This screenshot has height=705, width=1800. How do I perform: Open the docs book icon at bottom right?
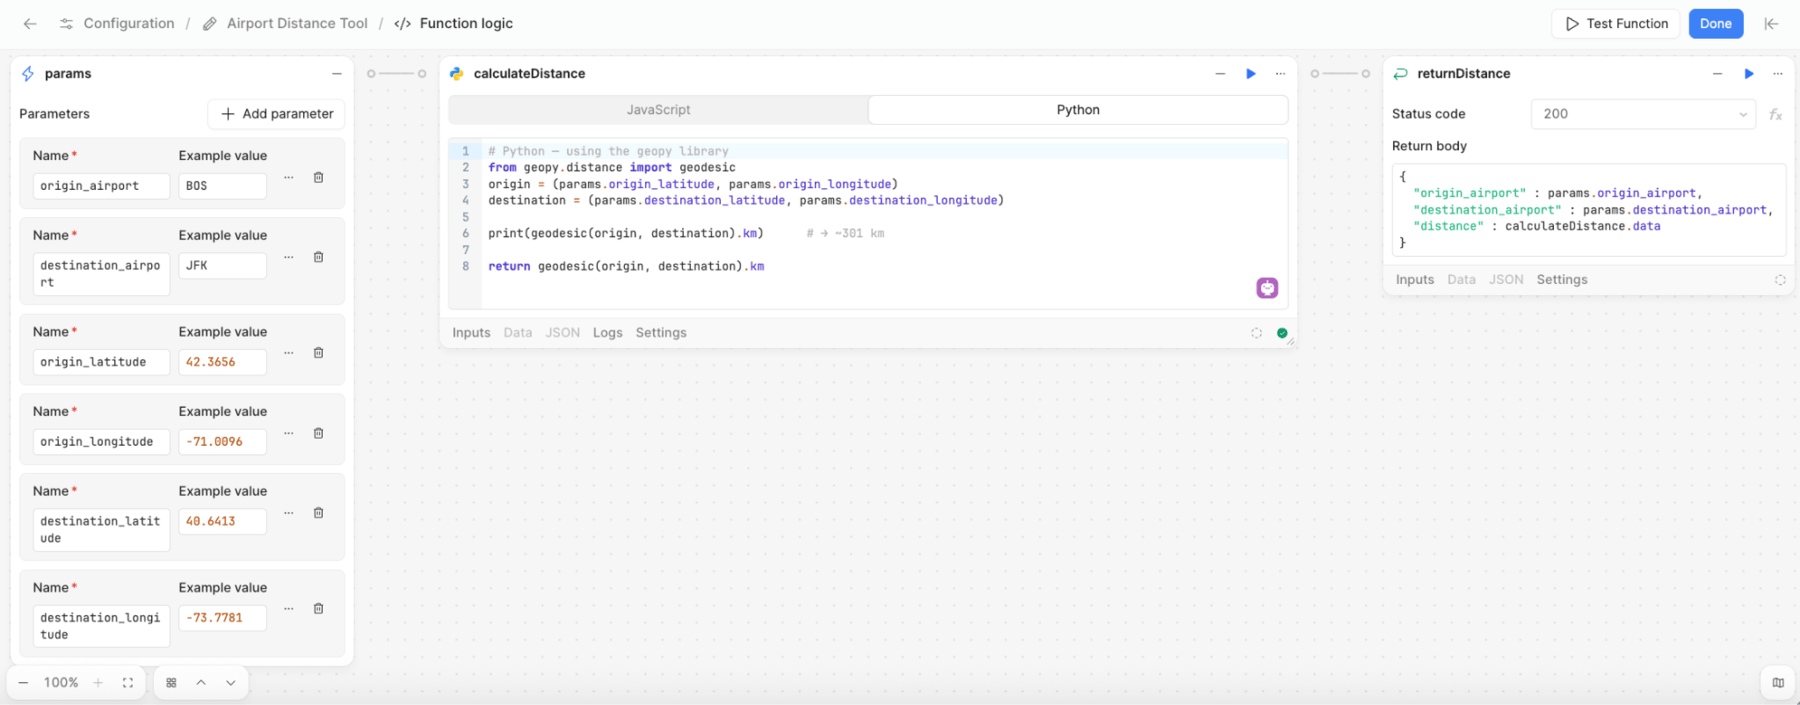coord(1778,683)
